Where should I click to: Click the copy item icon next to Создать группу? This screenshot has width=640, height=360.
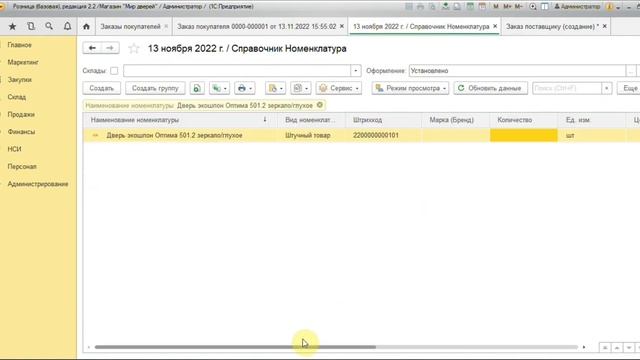(197, 88)
